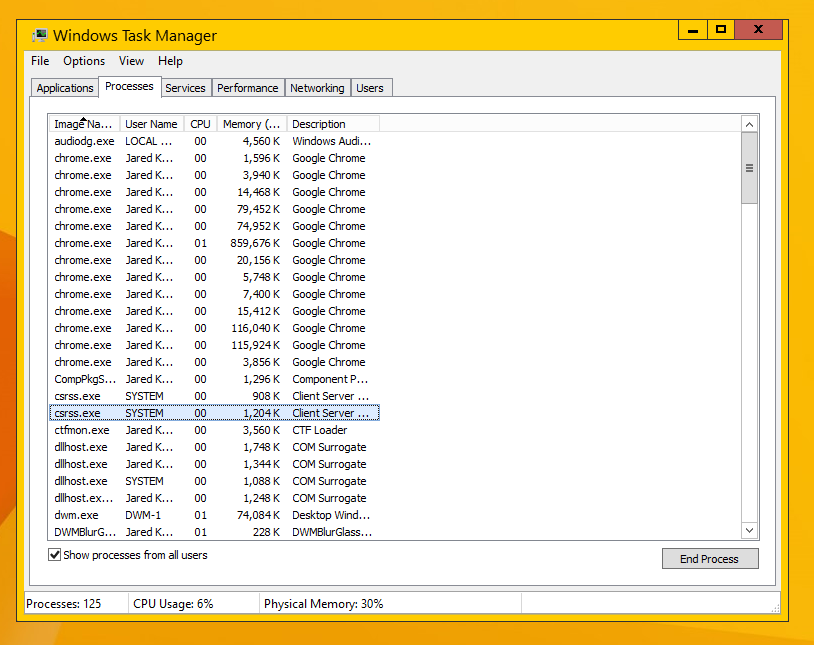Open the View menu
Screen dimensions: 814x645
131,61
